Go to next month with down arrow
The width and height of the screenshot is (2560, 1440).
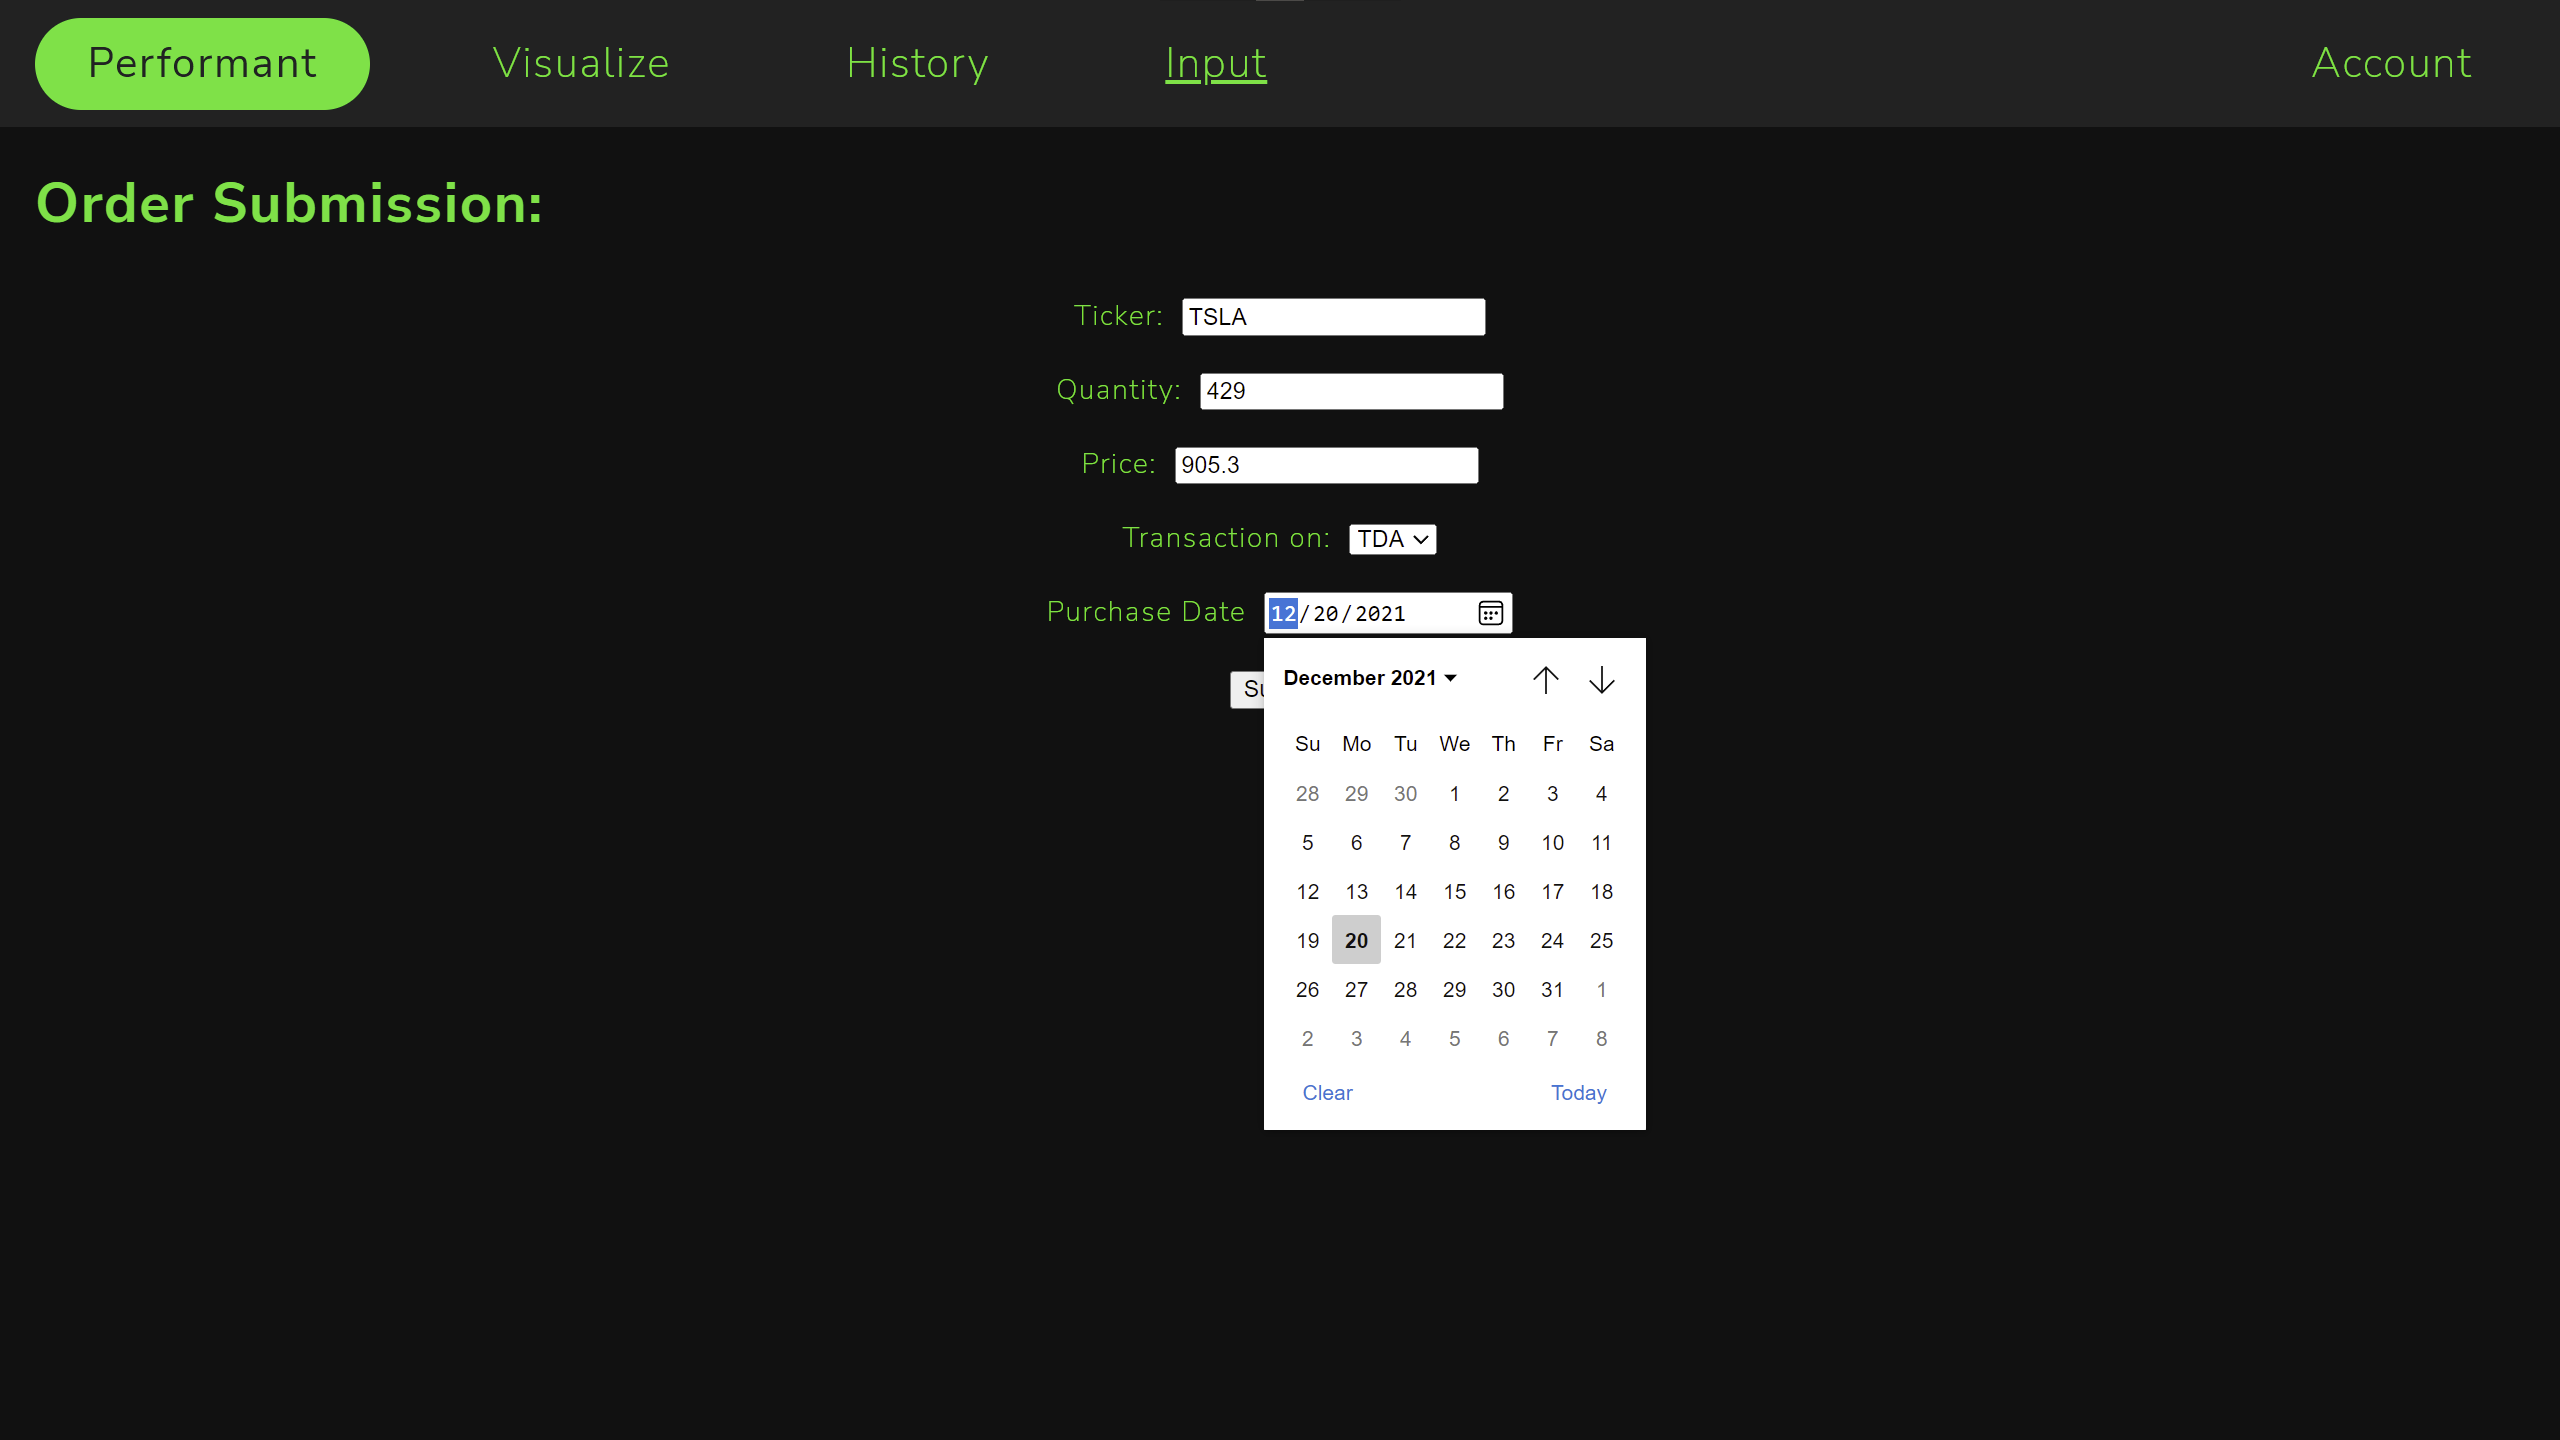pyautogui.click(x=1601, y=680)
